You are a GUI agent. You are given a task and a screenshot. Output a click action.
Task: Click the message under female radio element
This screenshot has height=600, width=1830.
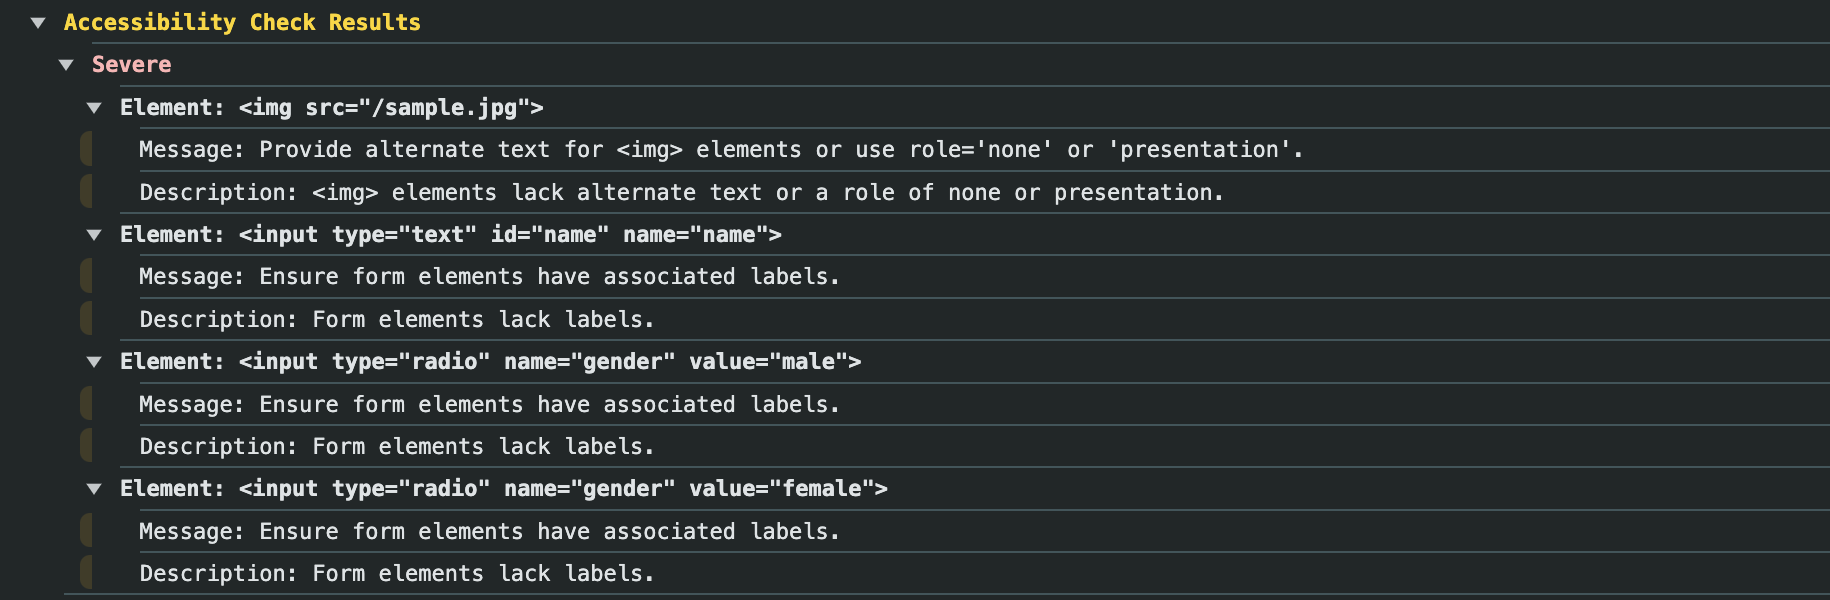click(489, 532)
